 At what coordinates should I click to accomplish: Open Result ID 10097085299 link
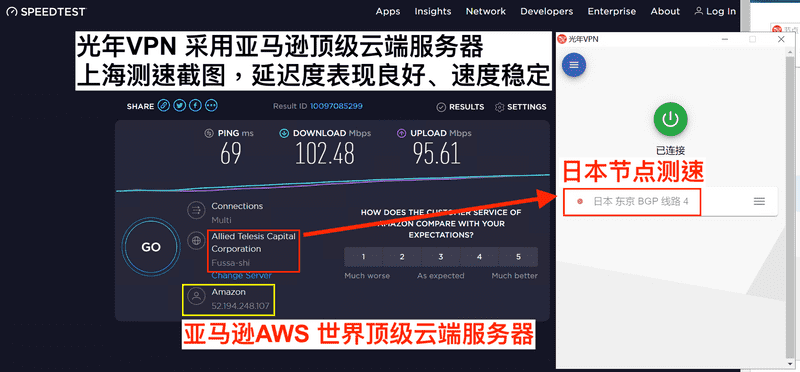336,106
